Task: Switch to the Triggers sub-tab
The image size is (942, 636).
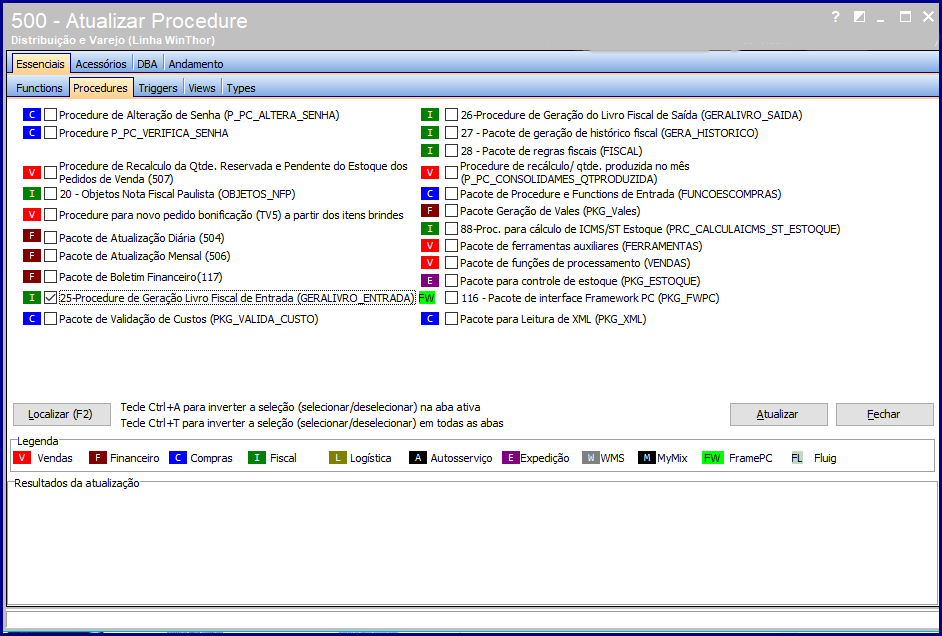Action: pyautogui.click(x=158, y=88)
